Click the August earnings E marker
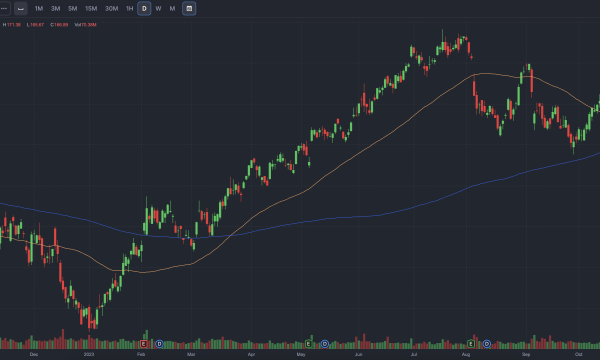This screenshot has height=360, width=600. coord(471,344)
